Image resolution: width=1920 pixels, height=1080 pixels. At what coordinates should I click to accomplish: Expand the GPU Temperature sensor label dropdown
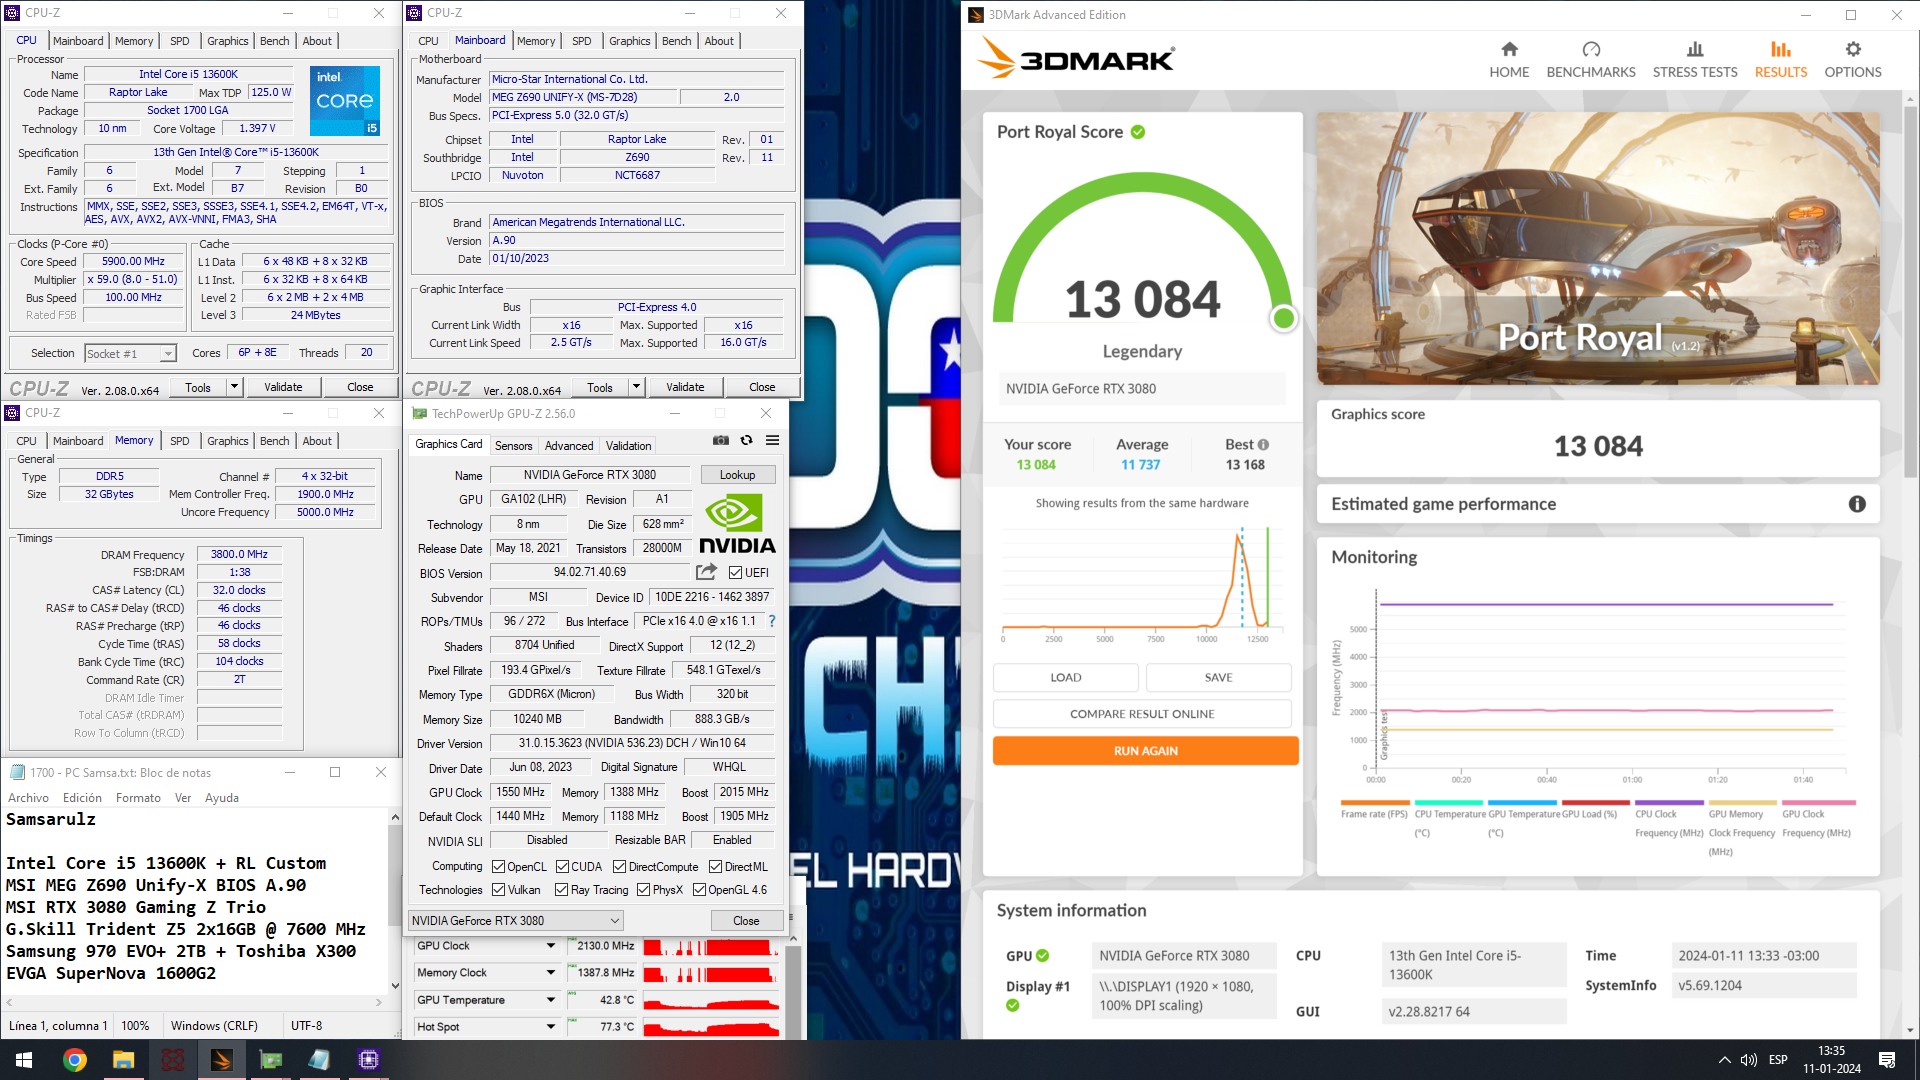[550, 1000]
